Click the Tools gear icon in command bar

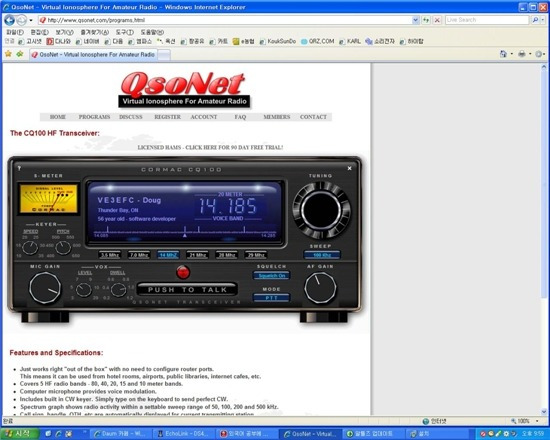(539, 54)
